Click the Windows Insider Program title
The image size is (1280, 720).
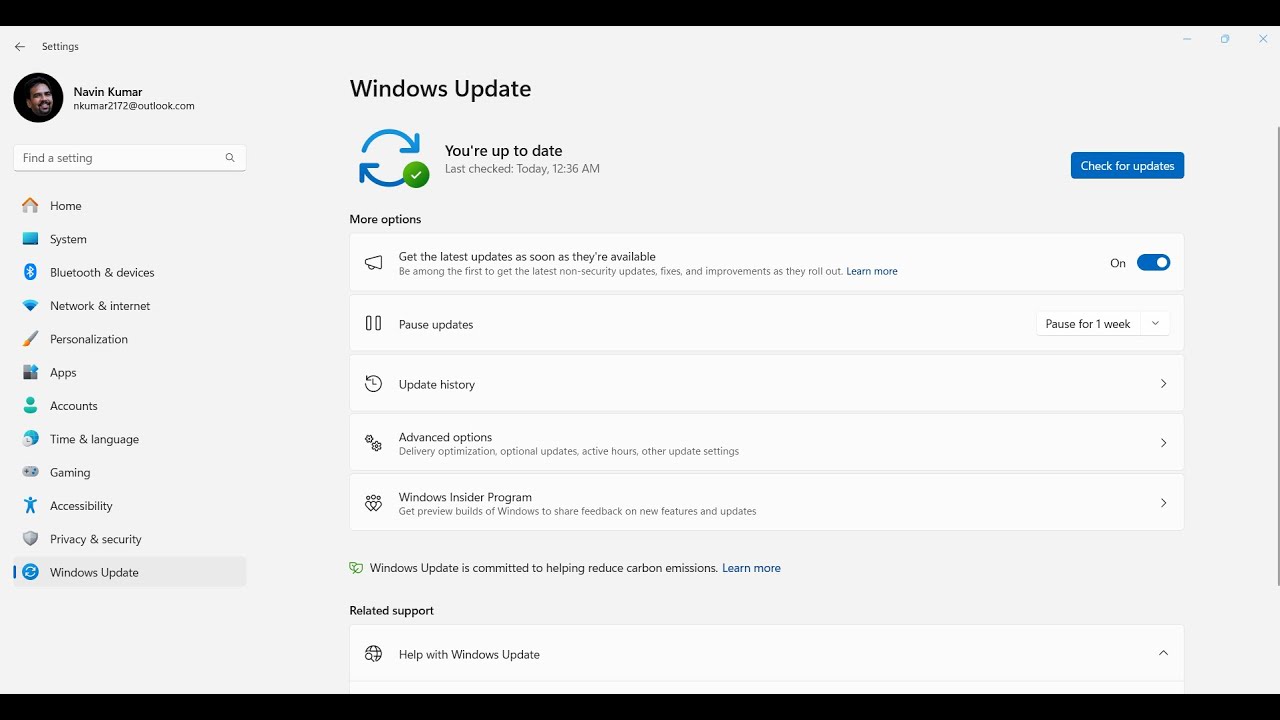pyautogui.click(x=465, y=497)
